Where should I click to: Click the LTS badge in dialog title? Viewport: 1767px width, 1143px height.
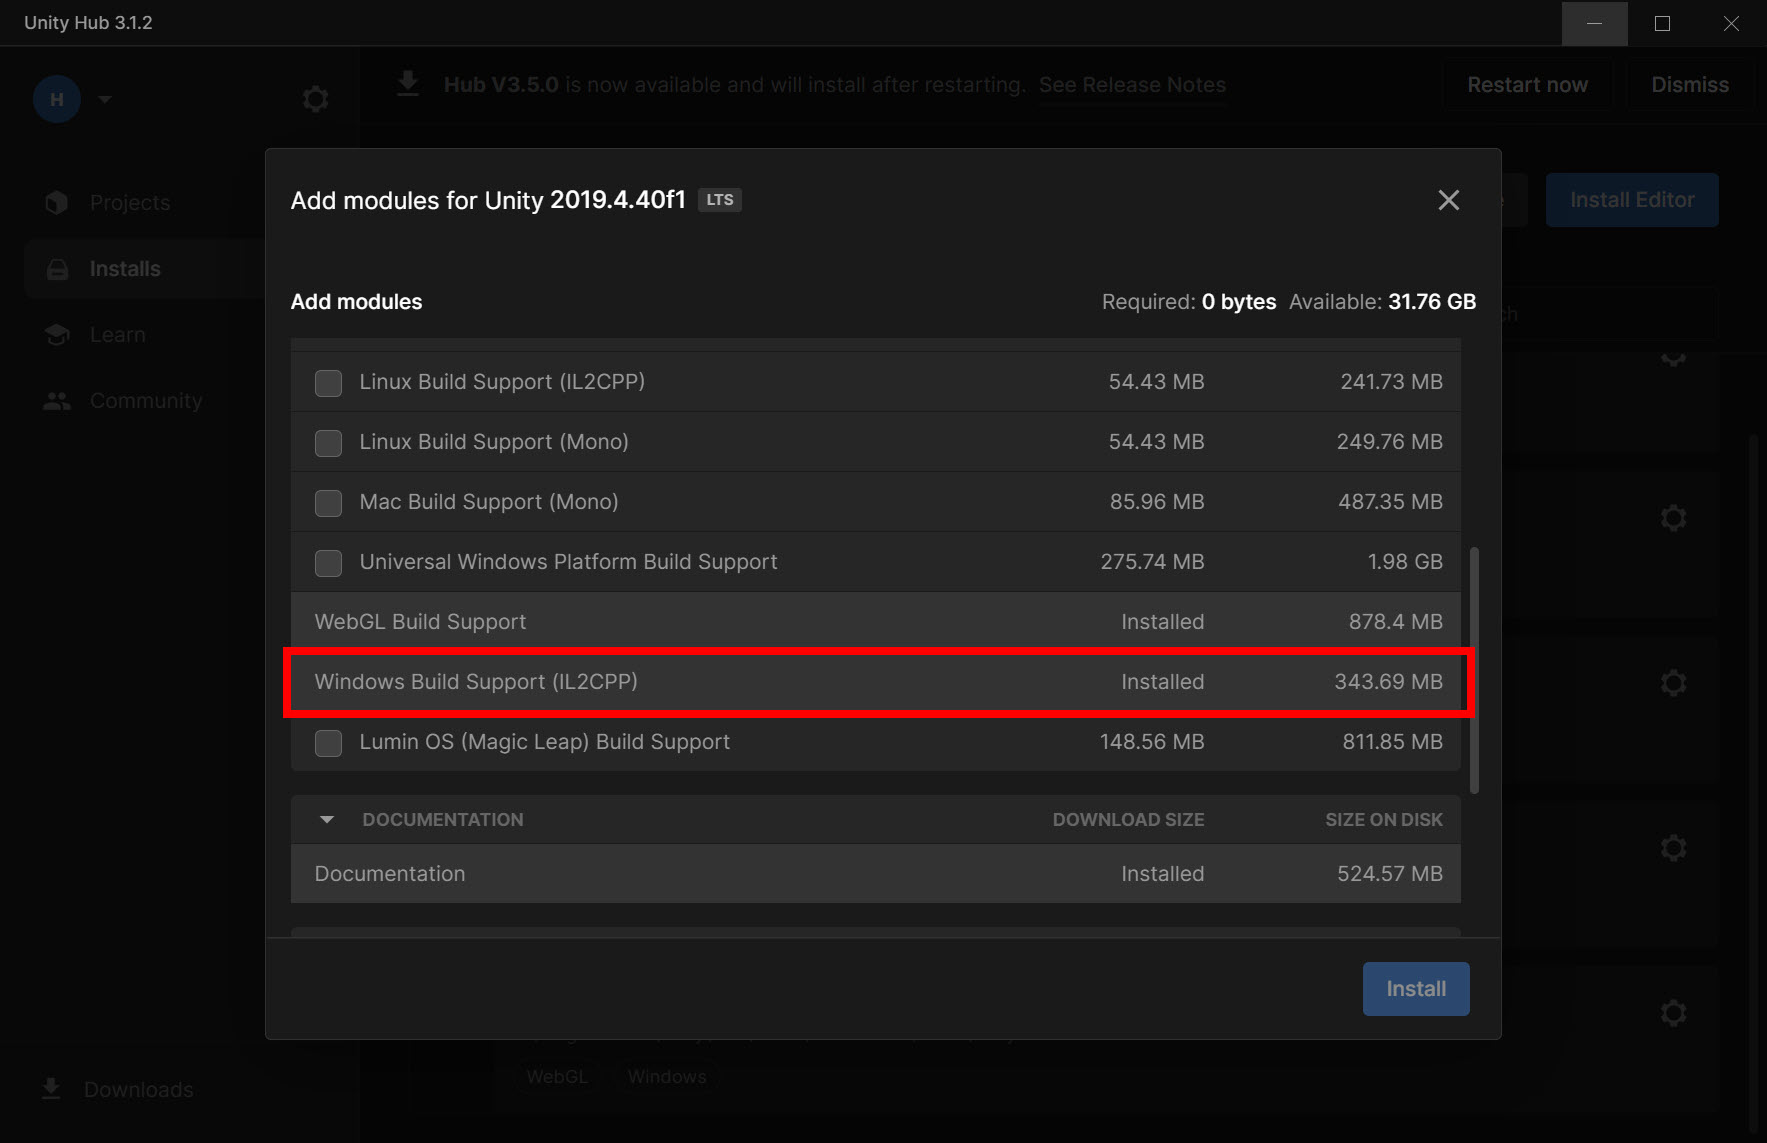[x=720, y=200]
